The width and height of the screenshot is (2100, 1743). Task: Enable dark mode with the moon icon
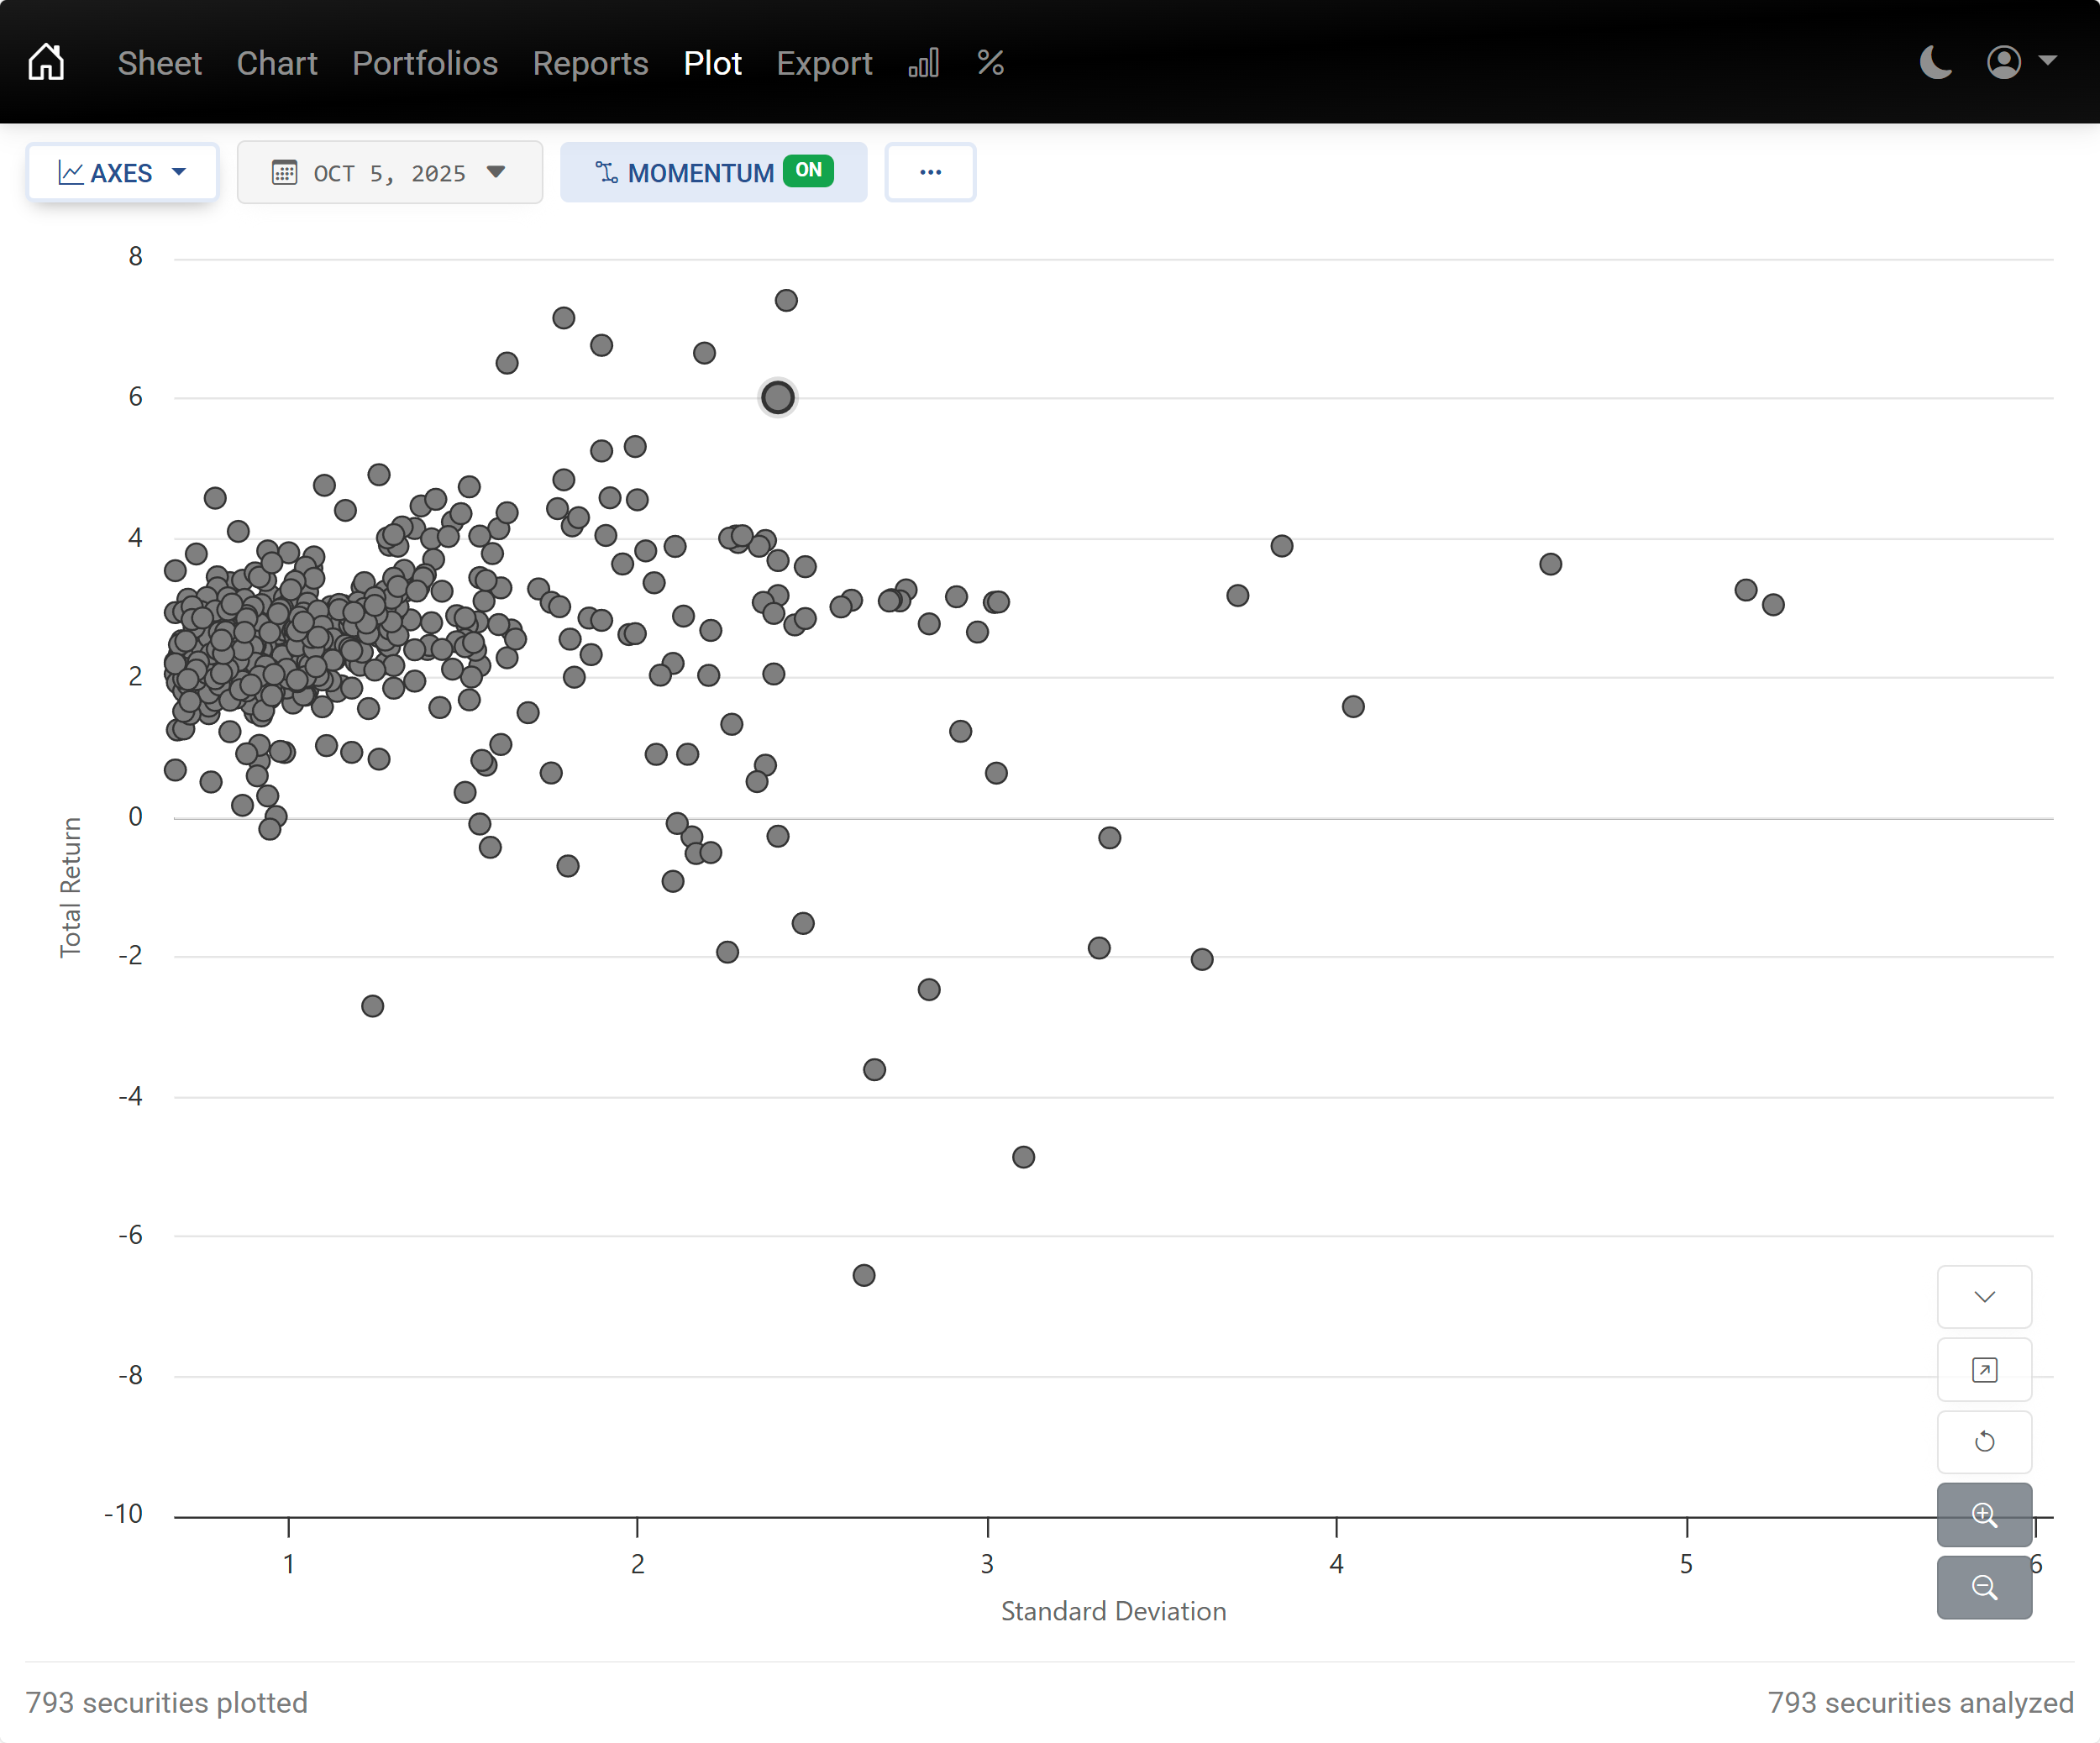(1936, 62)
